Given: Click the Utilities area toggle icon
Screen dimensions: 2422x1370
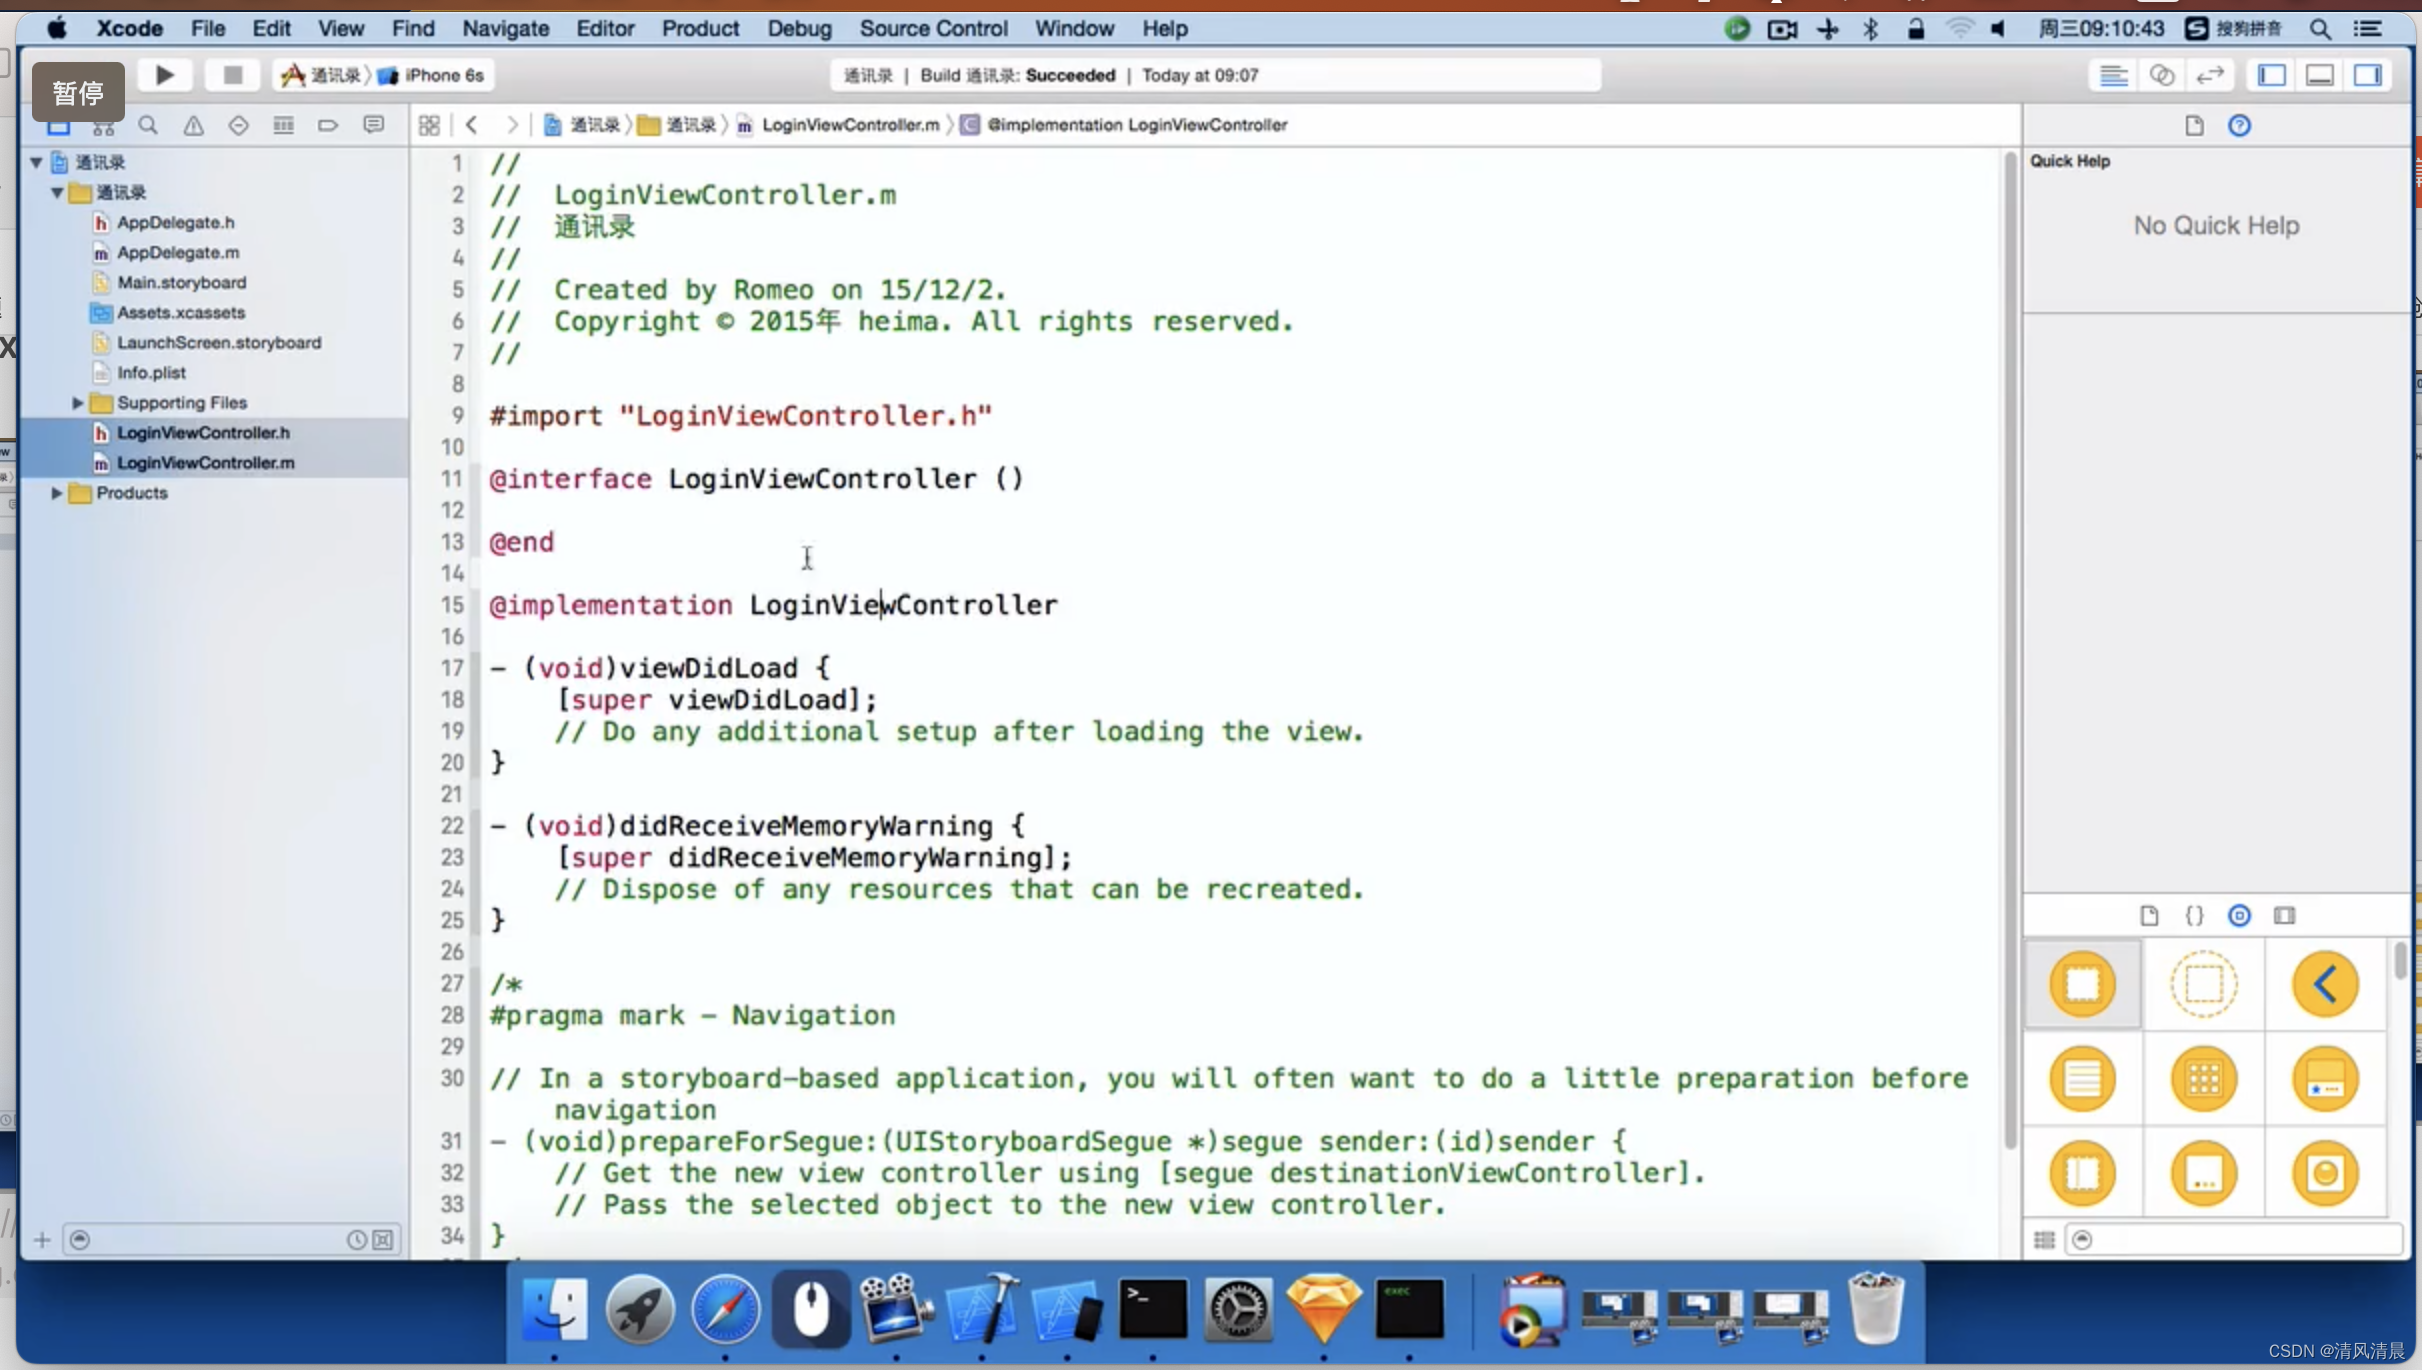Looking at the screenshot, I should tap(2370, 75).
